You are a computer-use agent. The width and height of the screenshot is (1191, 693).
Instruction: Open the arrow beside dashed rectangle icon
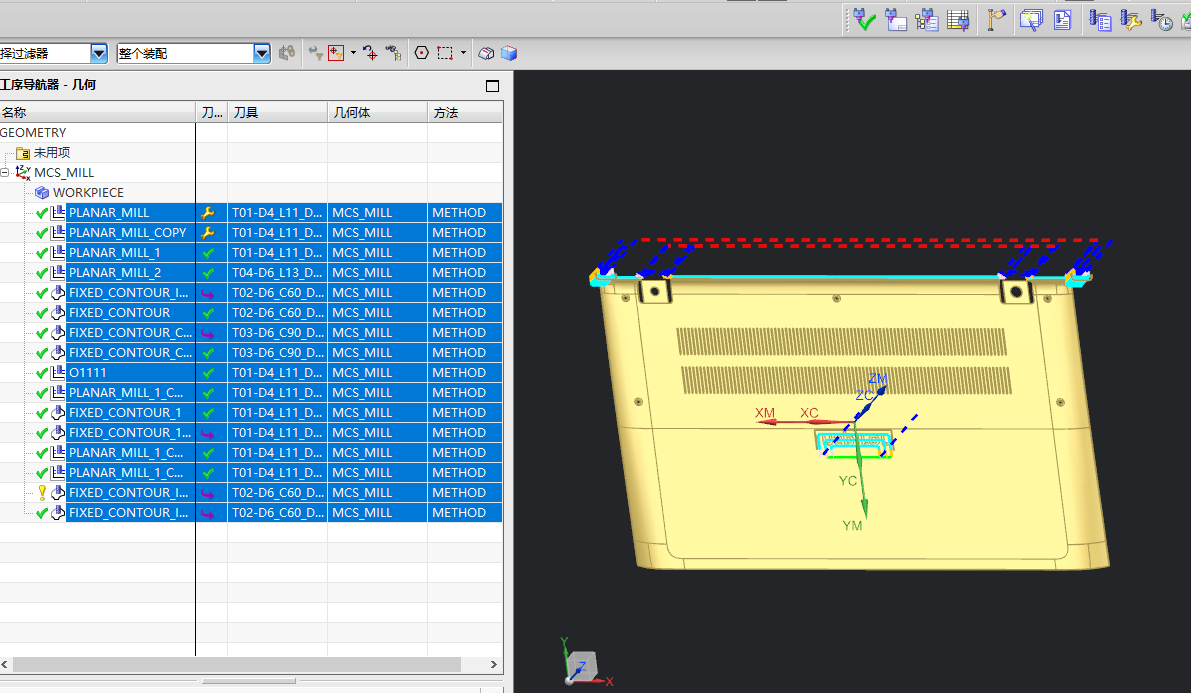[463, 52]
